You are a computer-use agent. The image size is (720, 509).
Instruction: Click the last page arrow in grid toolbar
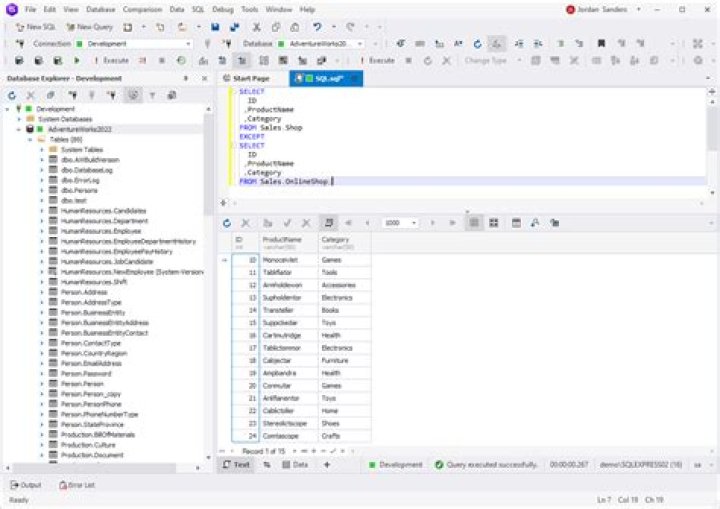pos(452,223)
